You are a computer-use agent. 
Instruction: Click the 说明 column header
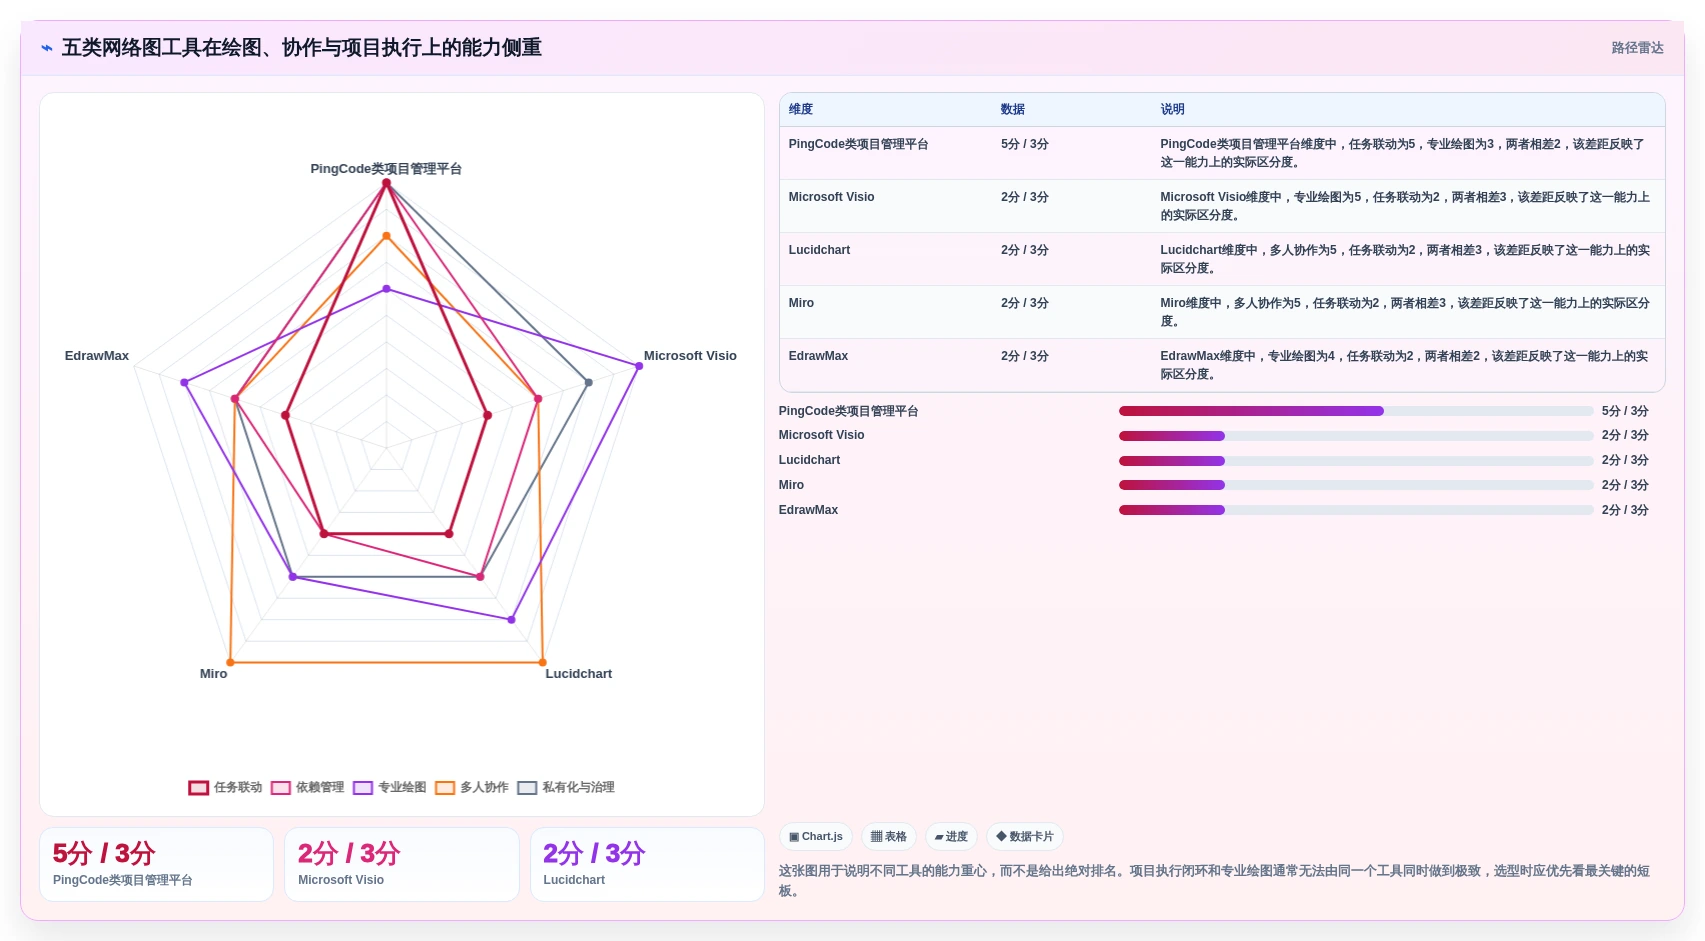(1172, 110)
